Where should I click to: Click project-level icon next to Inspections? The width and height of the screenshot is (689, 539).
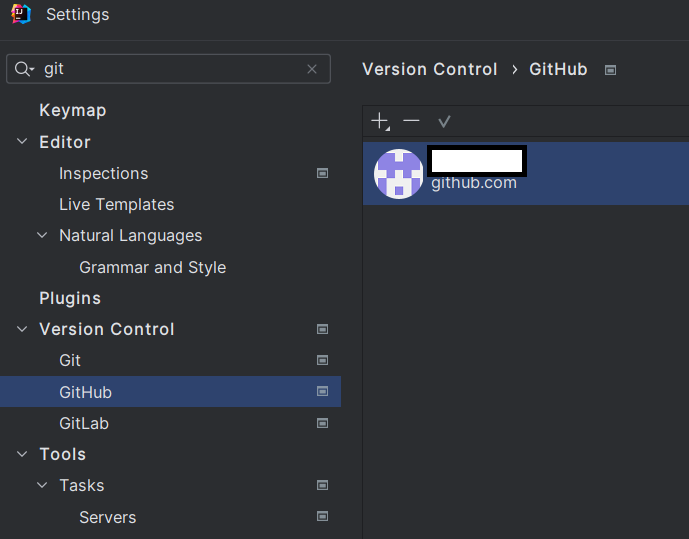point(322,173)
